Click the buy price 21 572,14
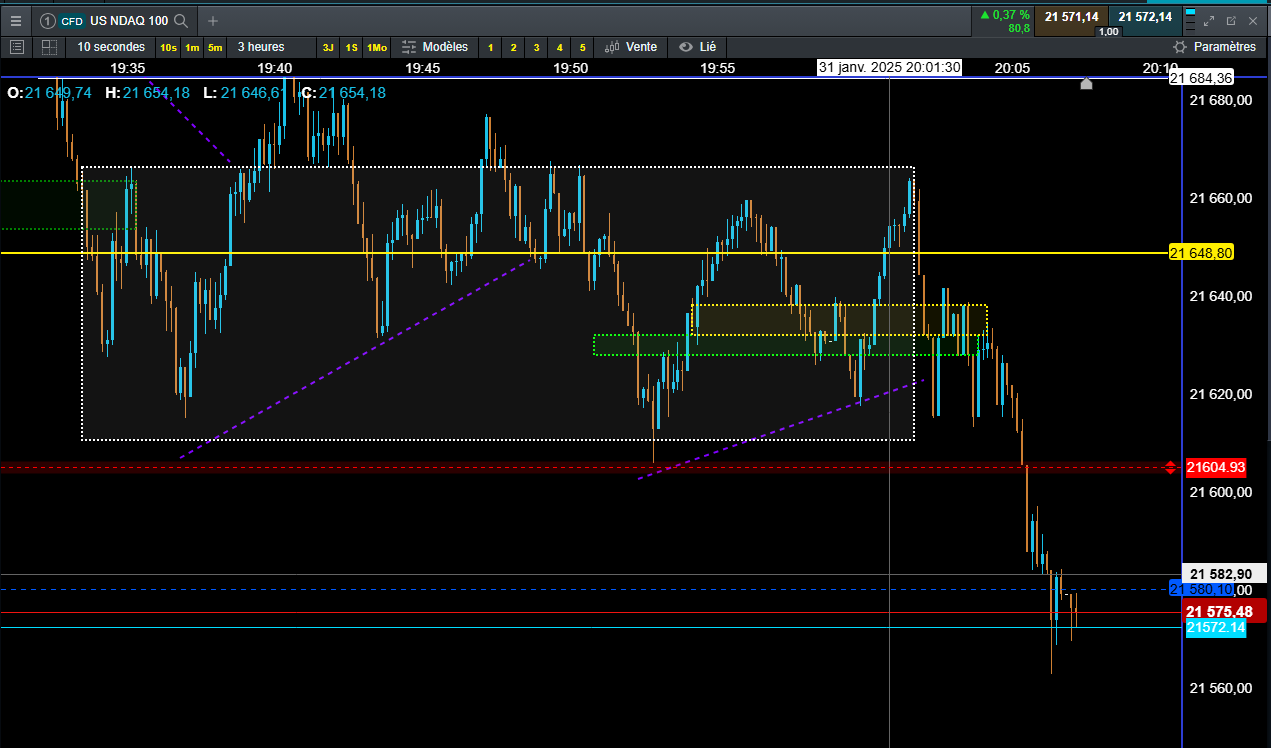This screenshot has height=748, width=1271. click(x=1146, y=16)
